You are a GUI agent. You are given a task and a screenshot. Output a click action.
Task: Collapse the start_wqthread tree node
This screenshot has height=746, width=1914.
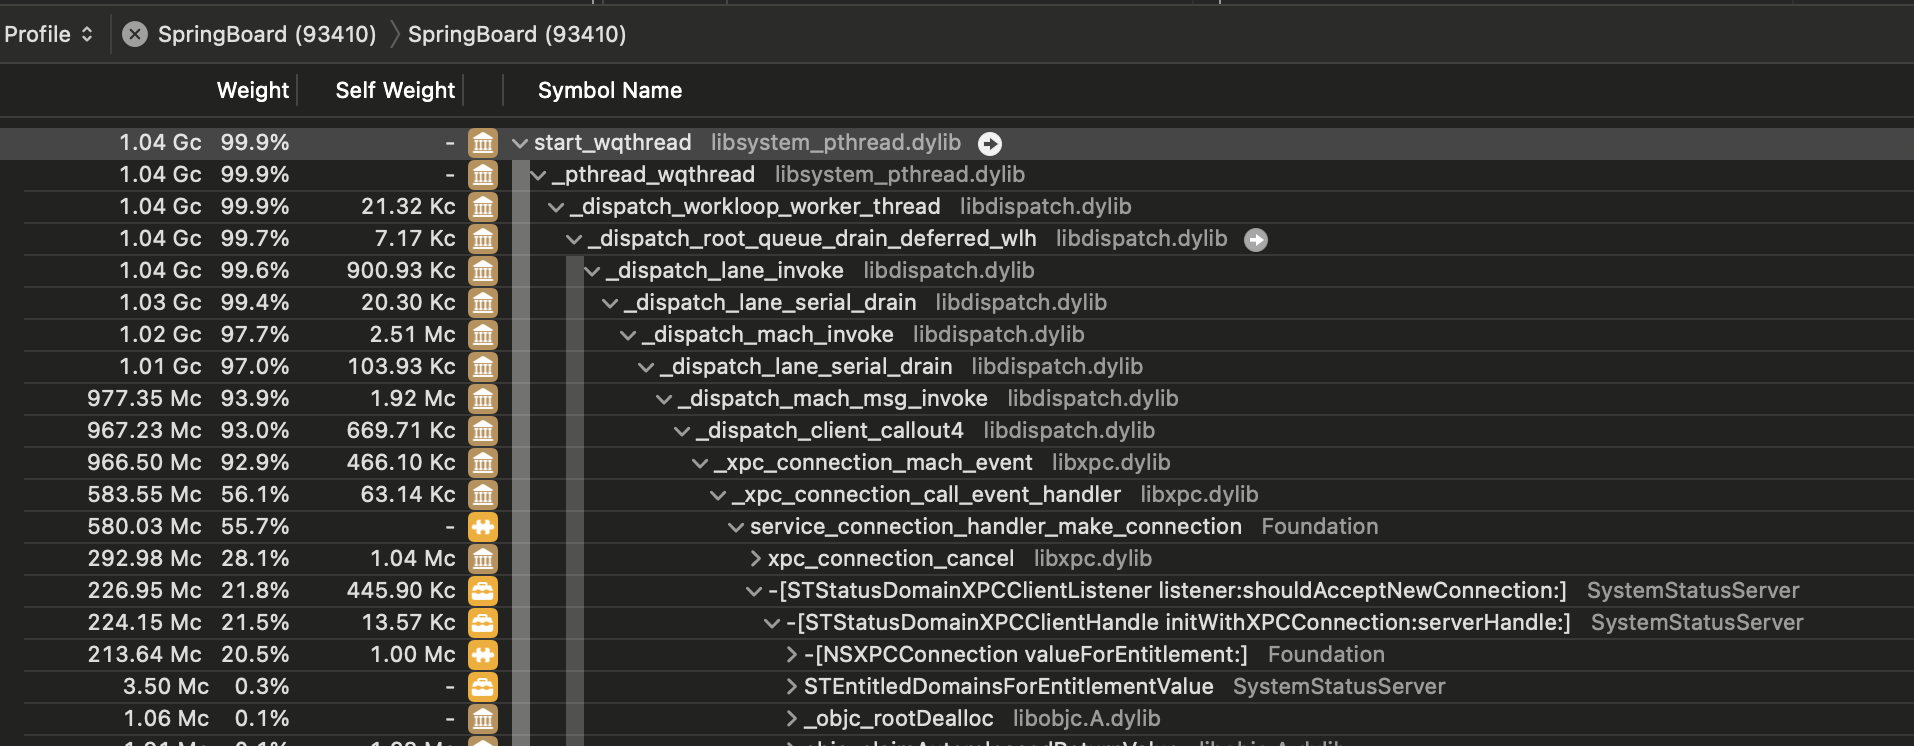coord(520,143)
